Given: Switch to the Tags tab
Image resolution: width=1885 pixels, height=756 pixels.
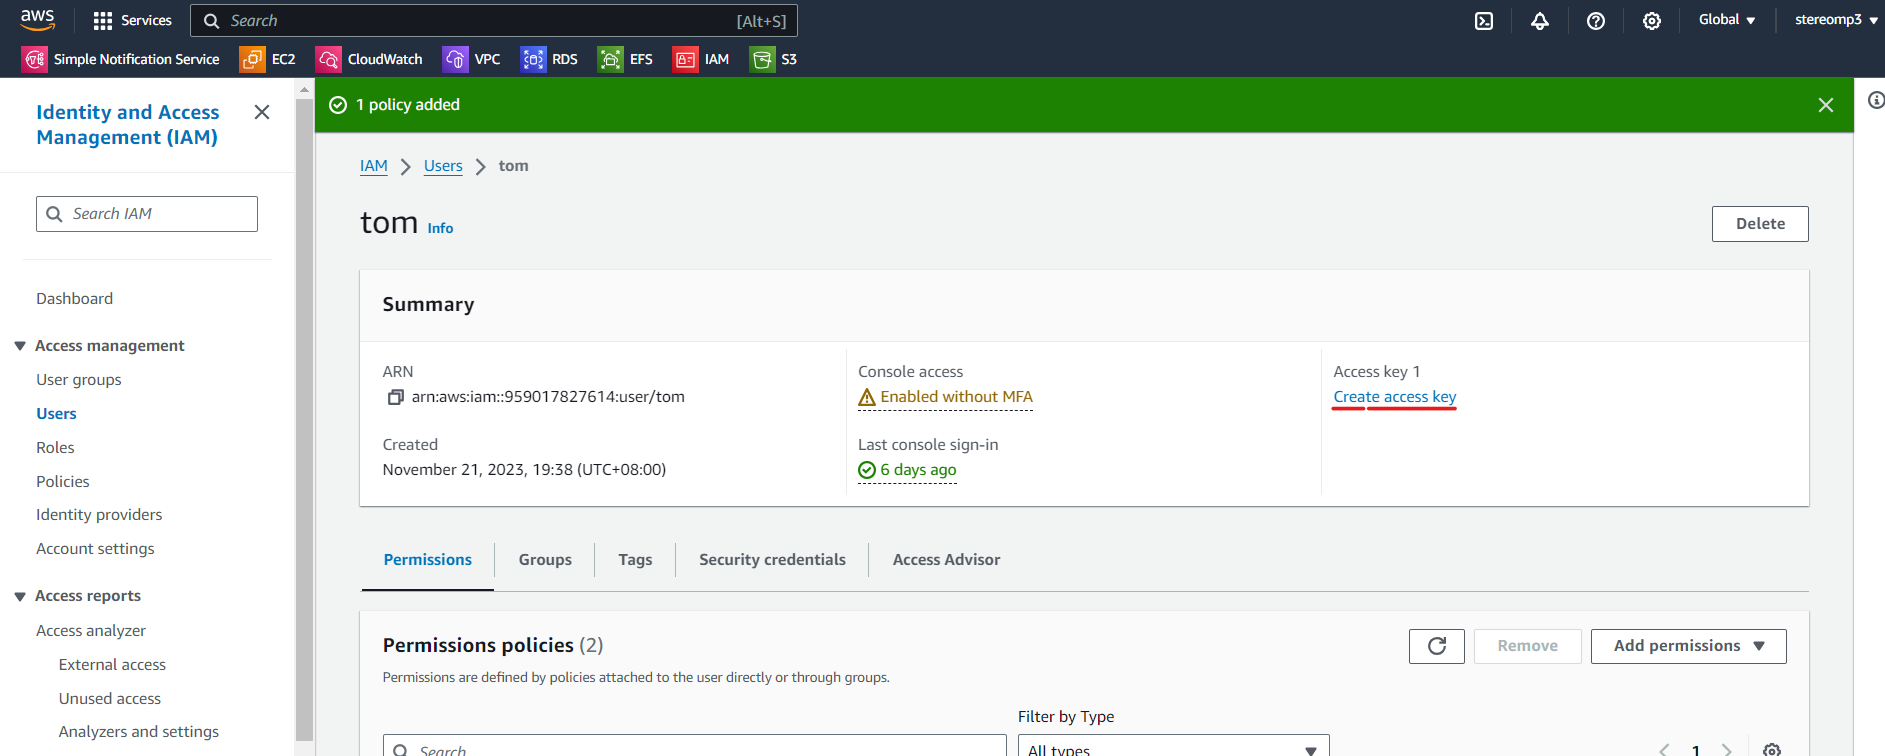Looking at the screenshot, I should (635, 560).
